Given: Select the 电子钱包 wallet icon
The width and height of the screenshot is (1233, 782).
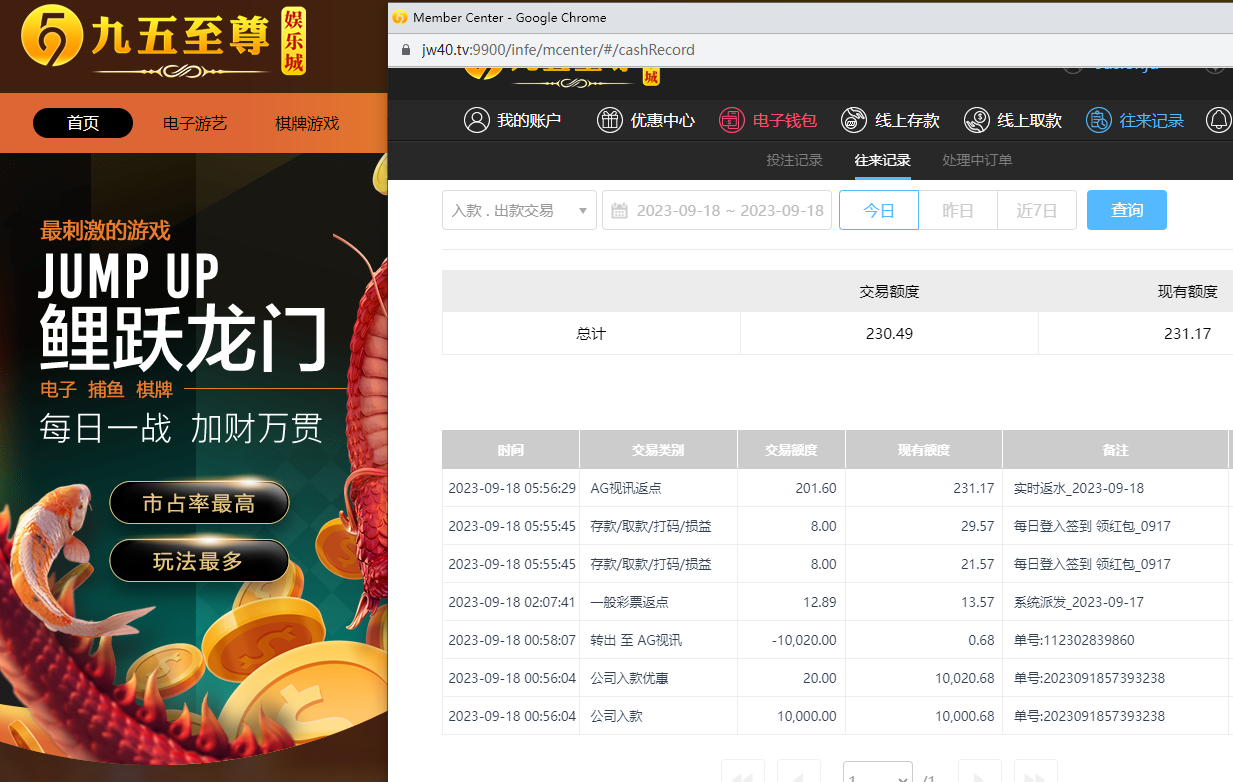Looking at the screenshot, I should [x=732, y=120].
